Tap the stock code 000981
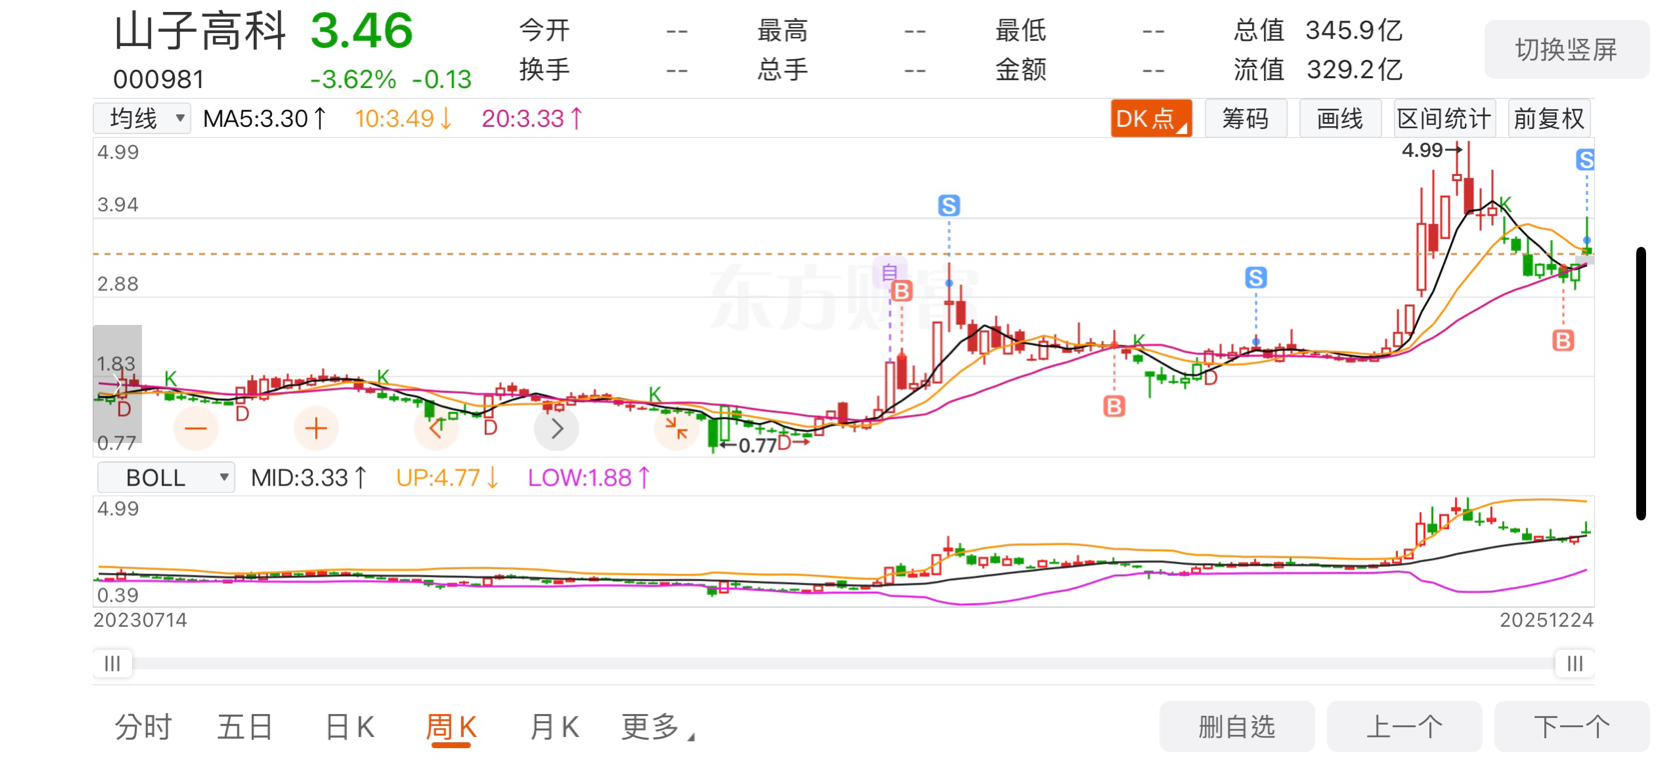The width and height of the screenshot is (1663, 768). click(x=159, y=79)
